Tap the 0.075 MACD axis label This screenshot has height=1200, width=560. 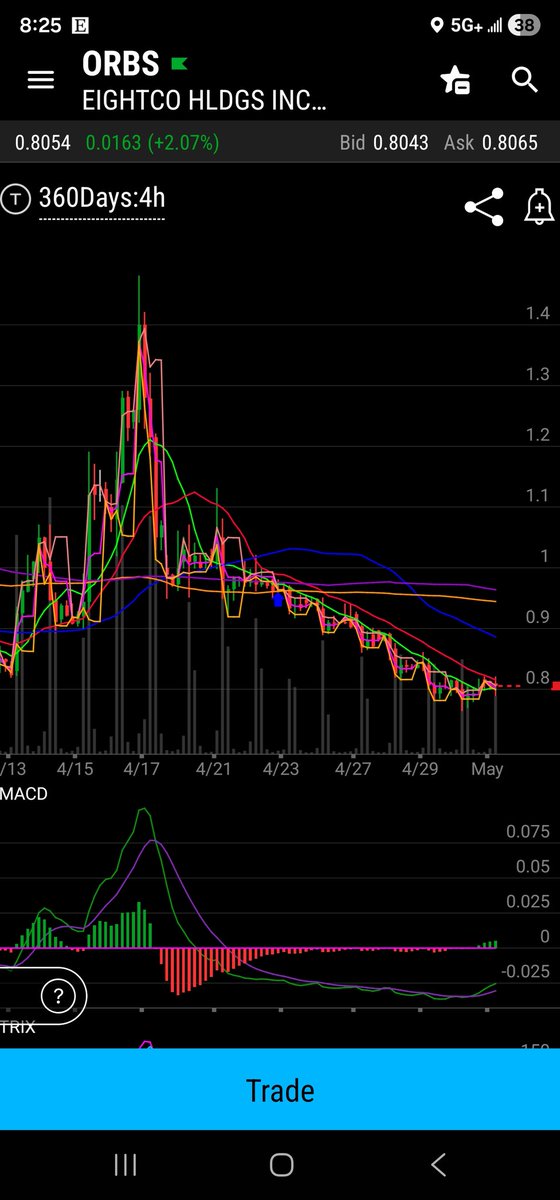(x=530, y=831)
